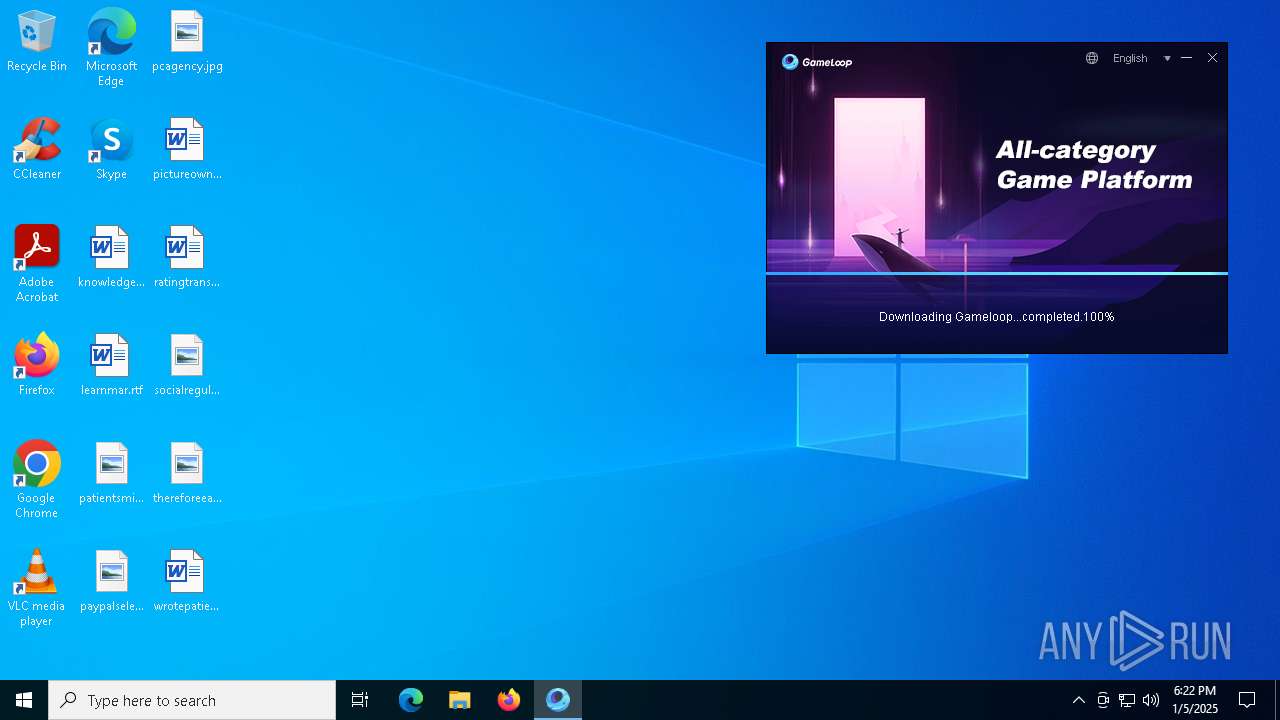Launch Microsoft Edge from desktop shortcut
The height and width of the screenshot is (720, 1280).
[x=111, y=47]
